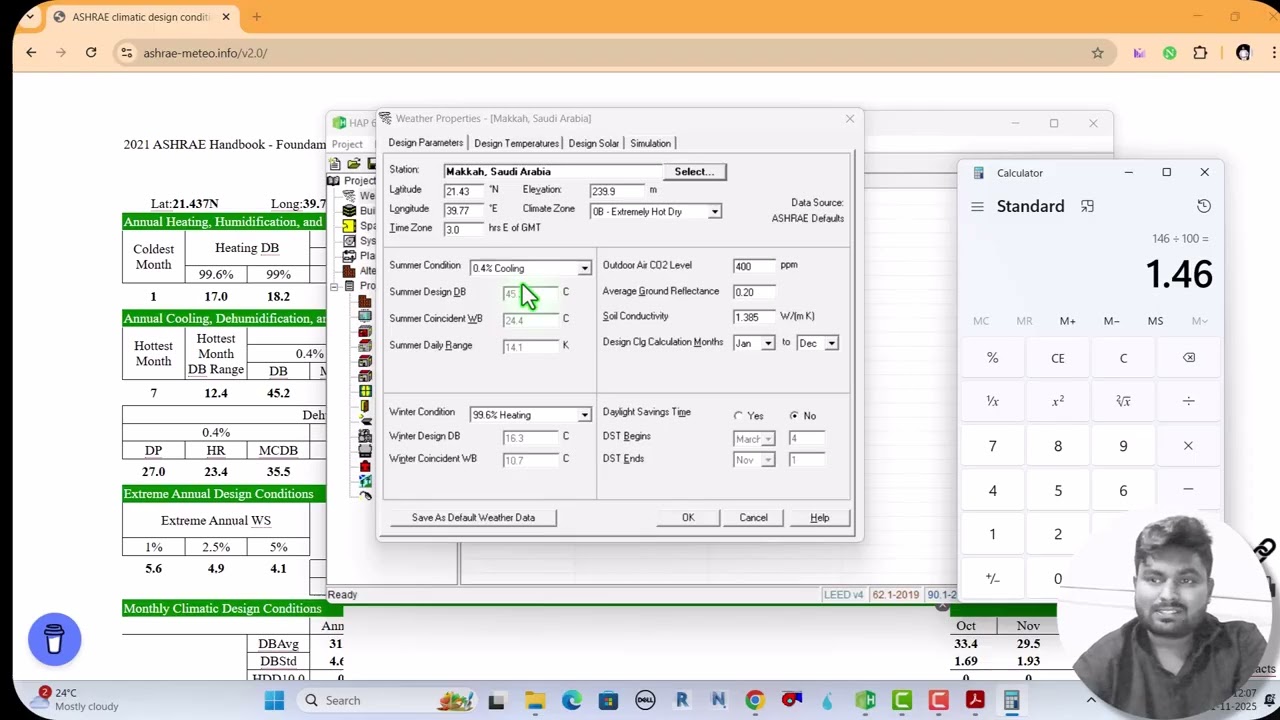
Task: Click the Average Ground Reflectance field
Action: [753, 292]
